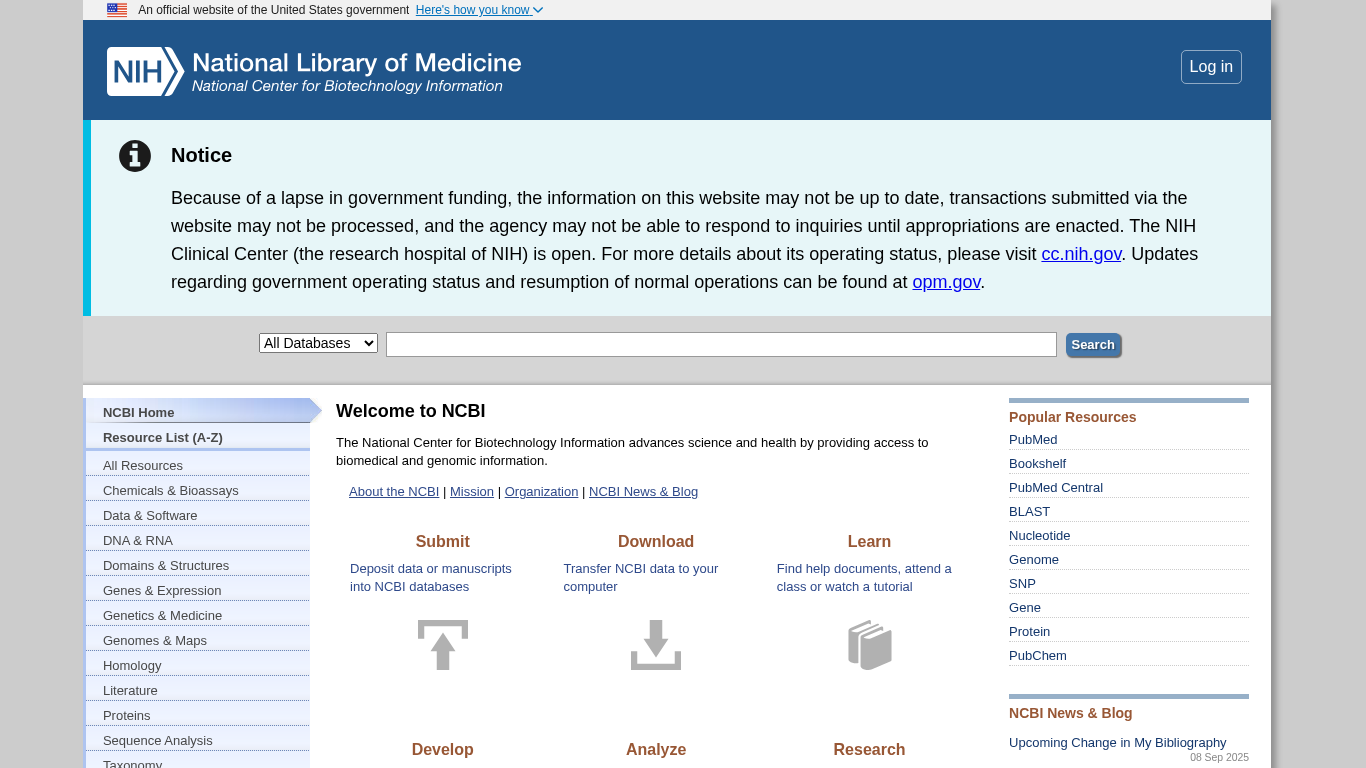Image resolution: width=1366 pixels, height=768 pixels.
Task: Click the NCBI News & Blog sidebar heading
Action: point(1071,713)
